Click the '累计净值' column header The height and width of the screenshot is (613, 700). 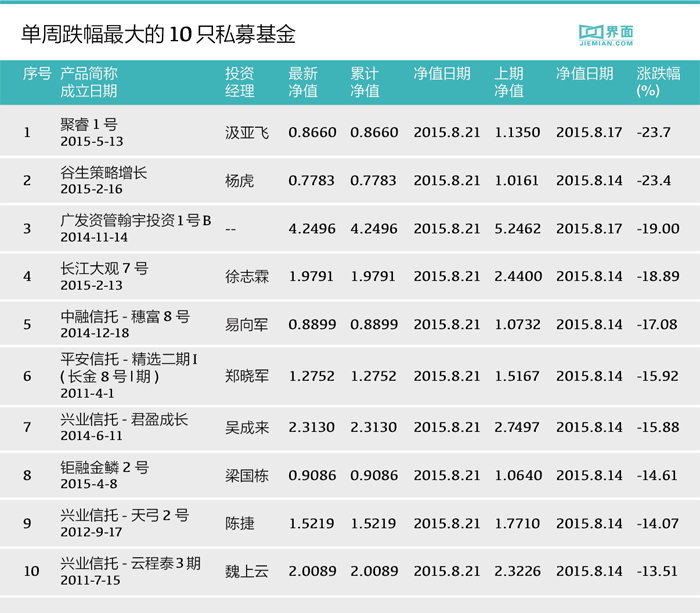[x=365, y=82]
